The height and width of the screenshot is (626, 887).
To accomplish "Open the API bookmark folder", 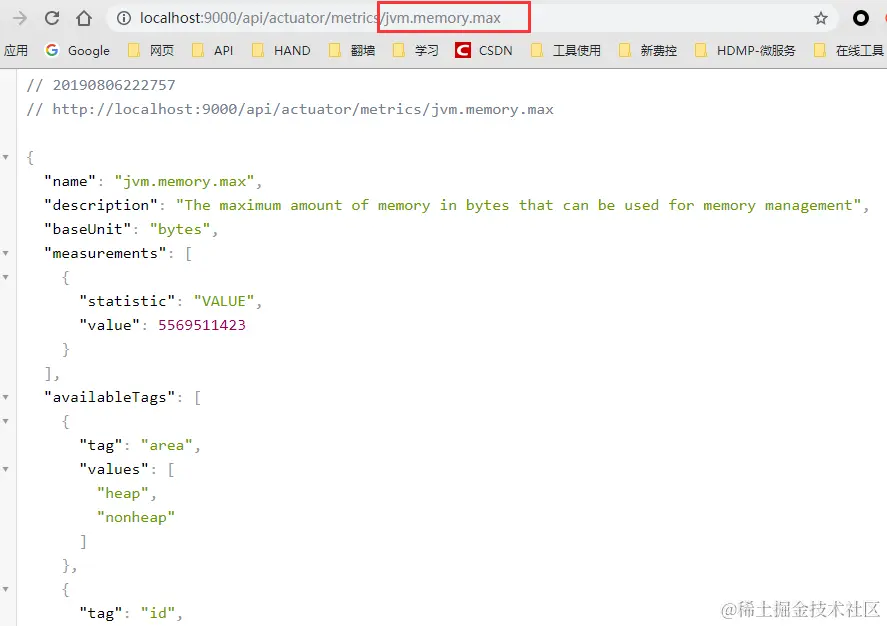I will [x=213, y=50].
